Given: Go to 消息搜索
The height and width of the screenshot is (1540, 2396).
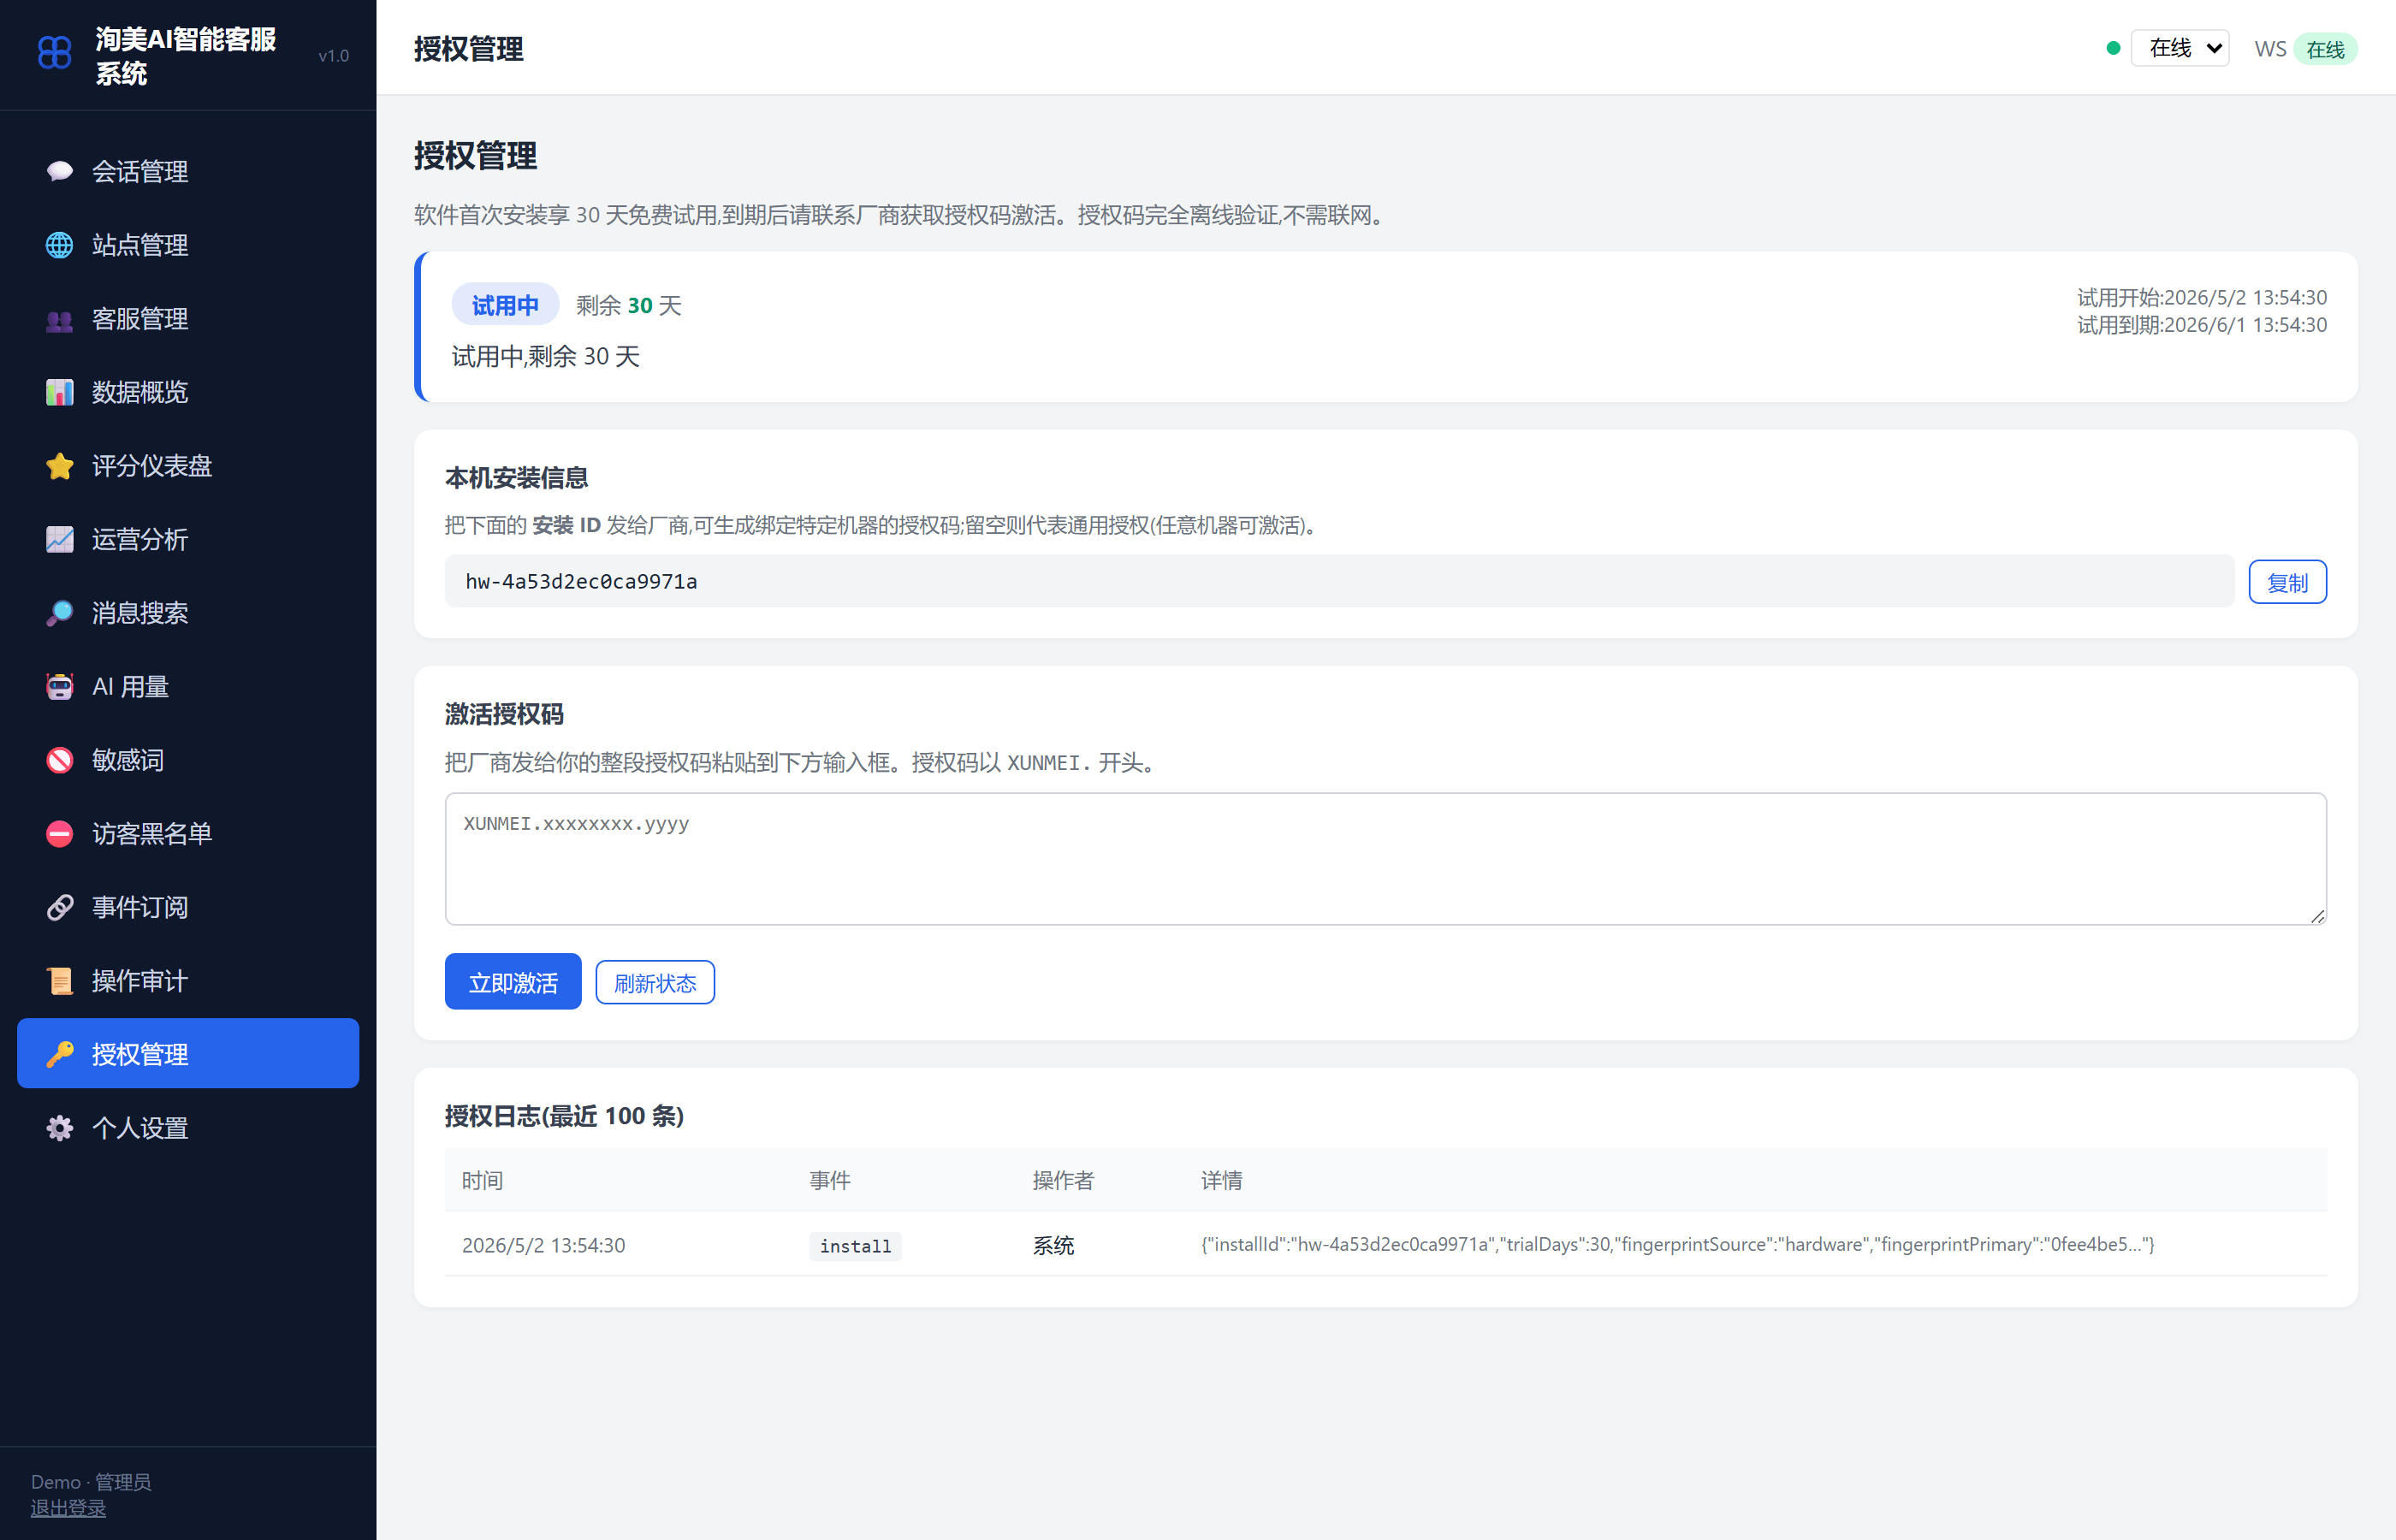Looking at the screenshot, I should click(188, 613).
